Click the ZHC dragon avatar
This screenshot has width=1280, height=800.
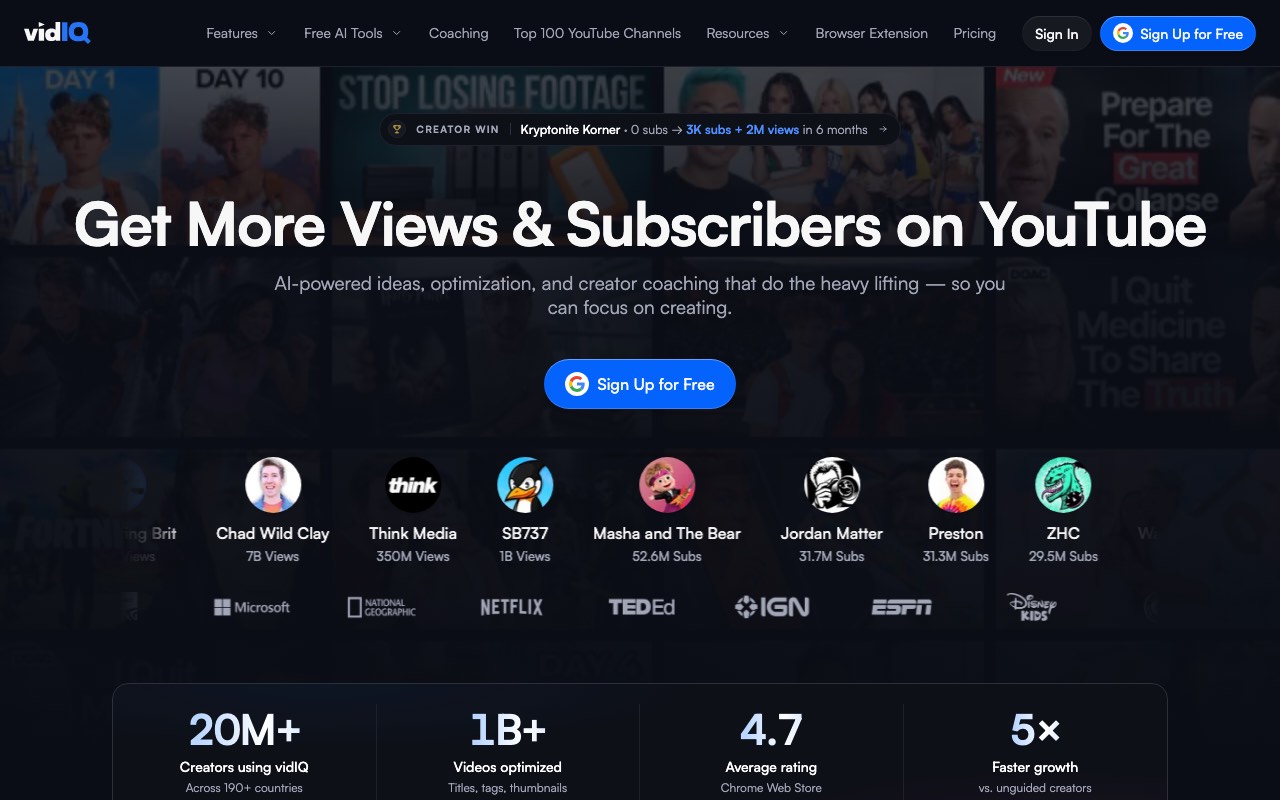click(1063, 485)
